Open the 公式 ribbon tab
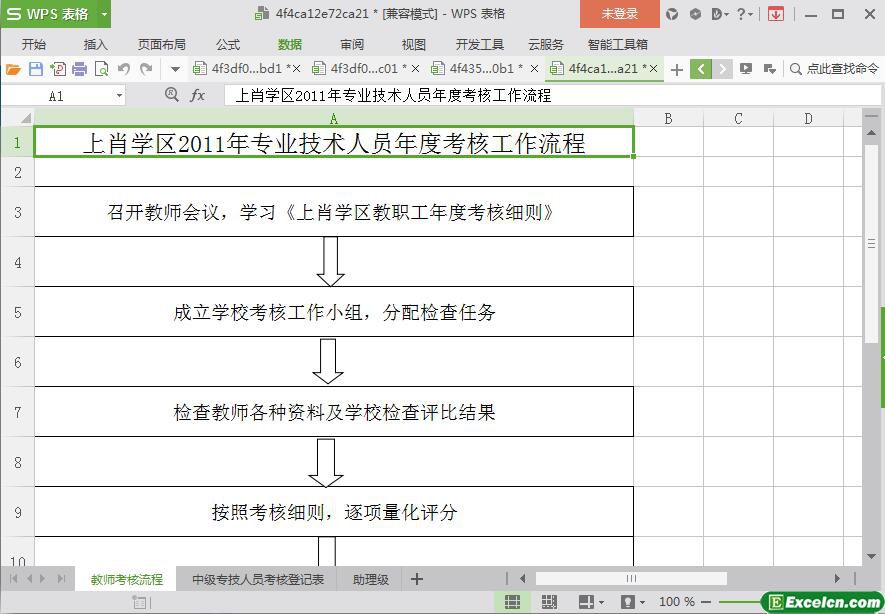This screenshot has width=885, height=614. tap(228, 45)
